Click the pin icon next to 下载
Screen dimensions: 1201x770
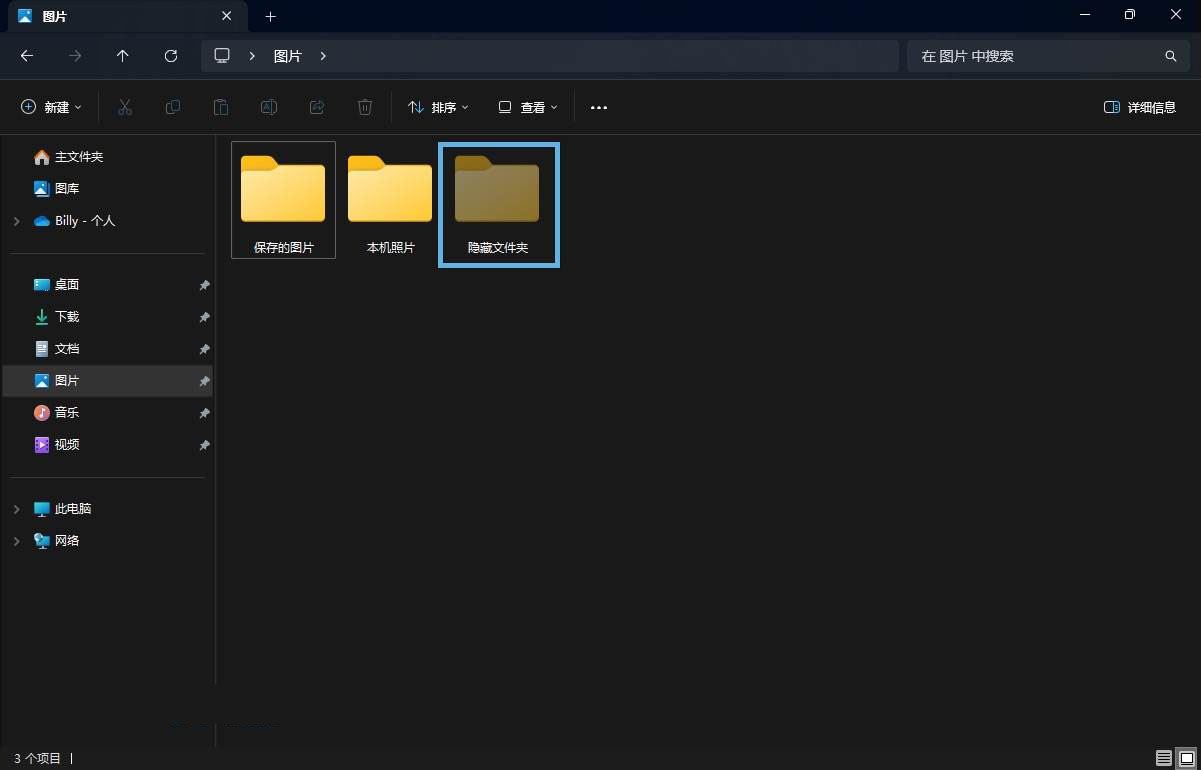pyautogui.click(x=204, y=317)
